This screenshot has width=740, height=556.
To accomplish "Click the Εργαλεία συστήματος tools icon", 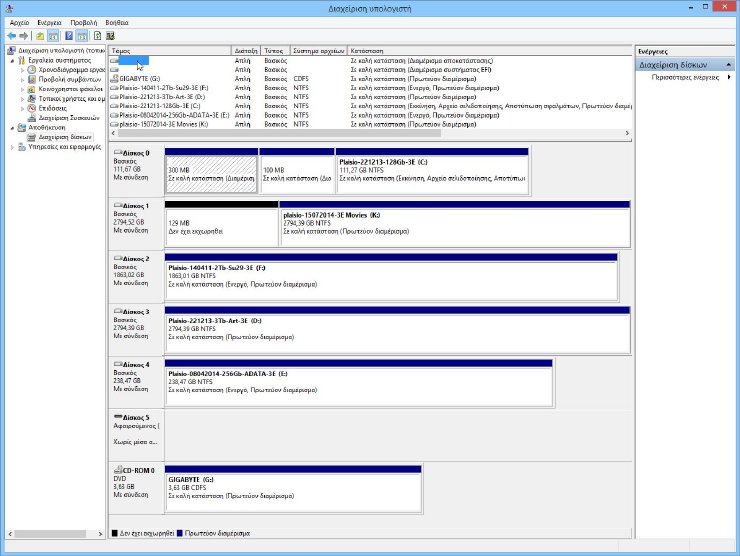I will 21,60.
